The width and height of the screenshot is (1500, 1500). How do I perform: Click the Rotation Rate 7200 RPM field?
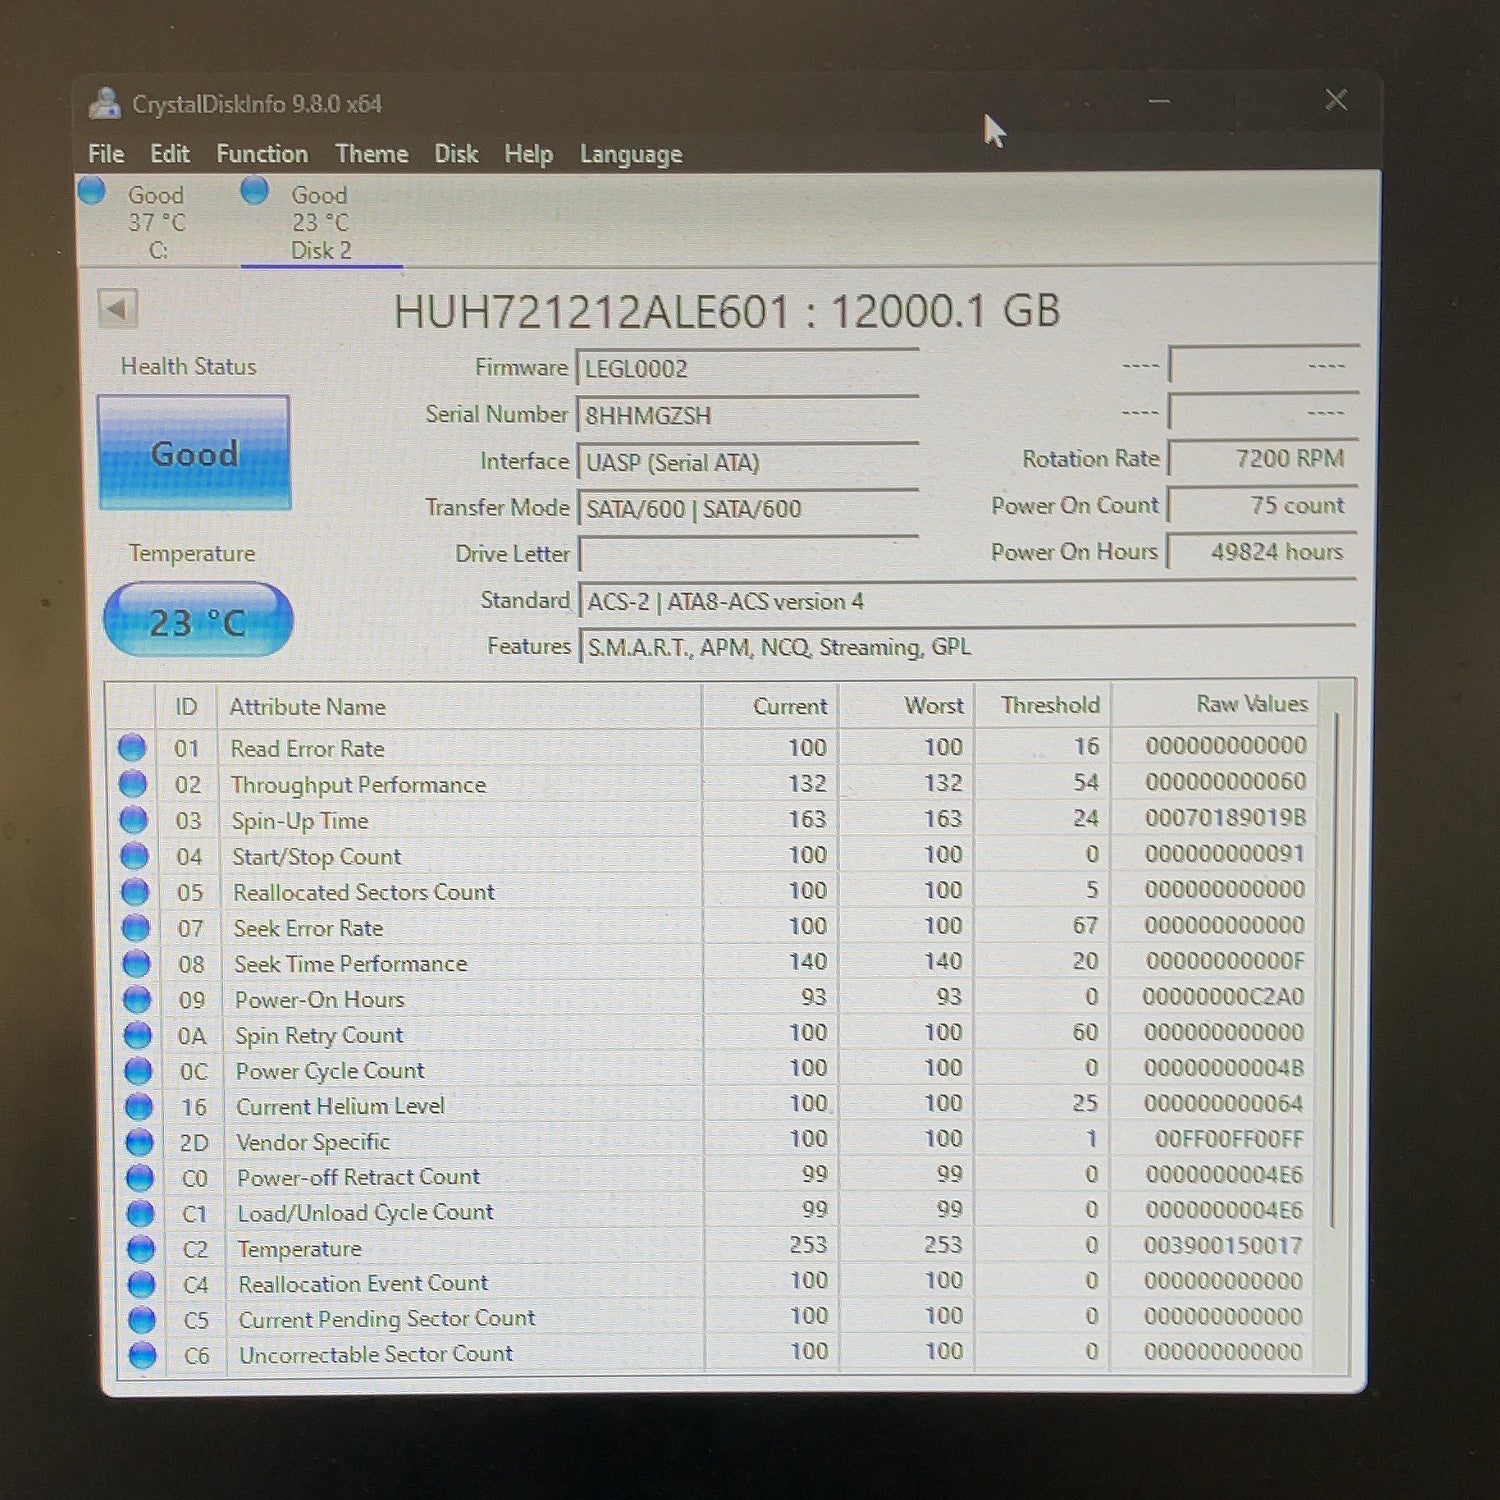1263,459
